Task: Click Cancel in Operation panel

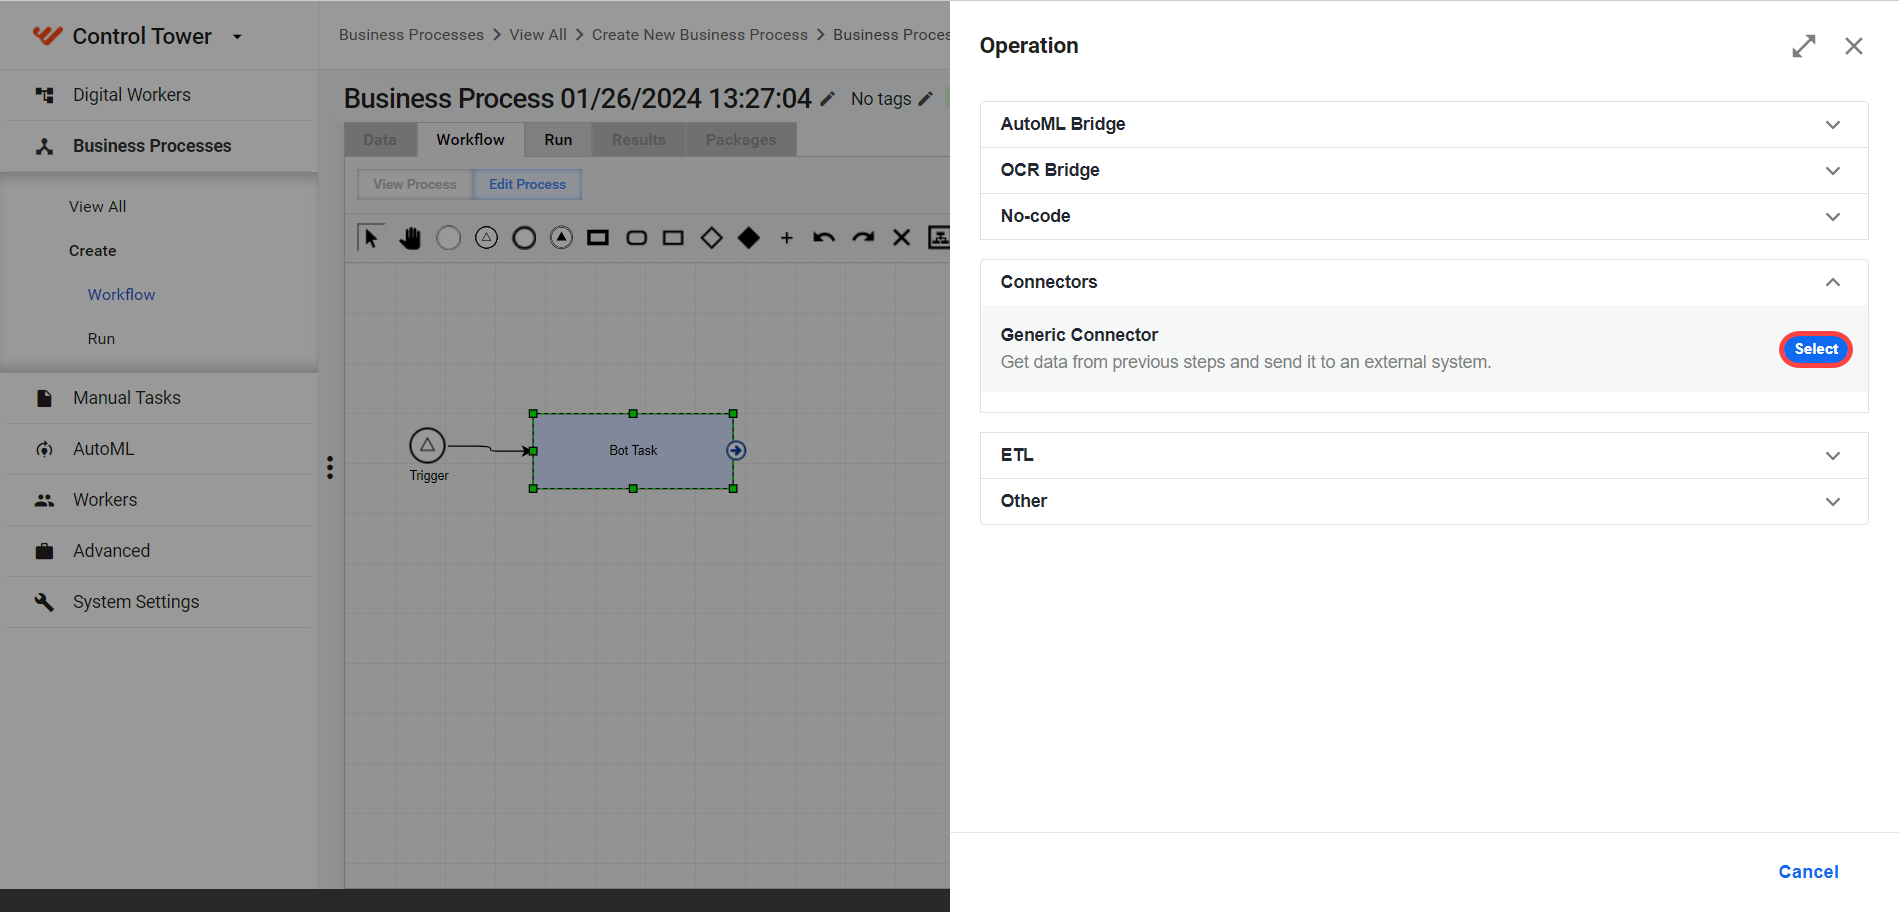Action: coord(1808,872)
